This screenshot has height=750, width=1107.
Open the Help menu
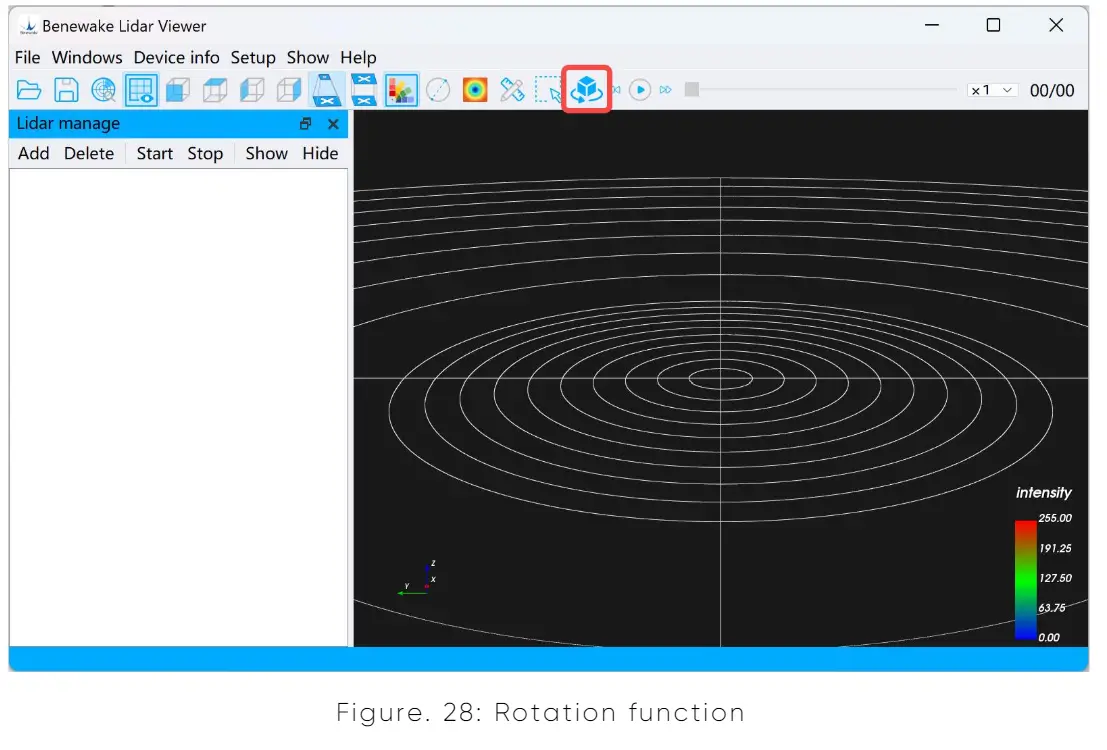coord(359,57)
